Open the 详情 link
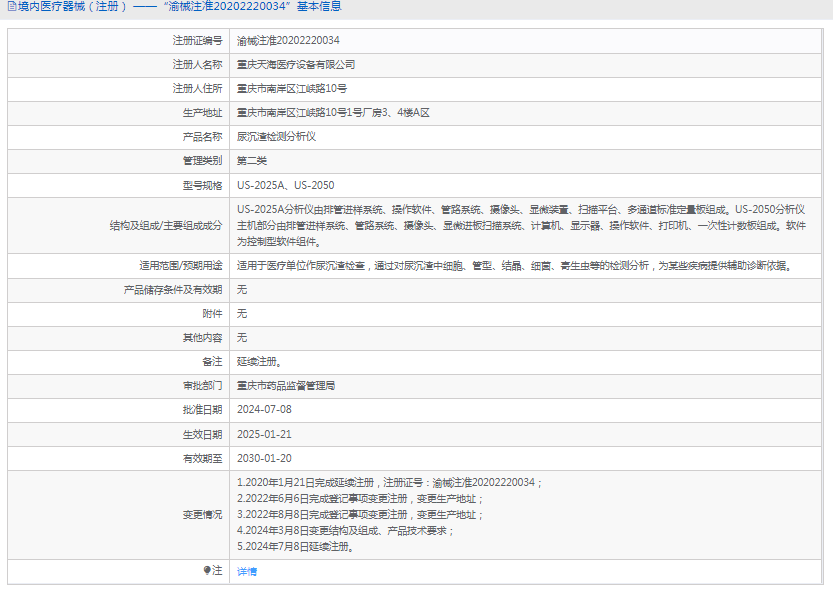Screen dimensions: 833x589 tap(247, 571)
